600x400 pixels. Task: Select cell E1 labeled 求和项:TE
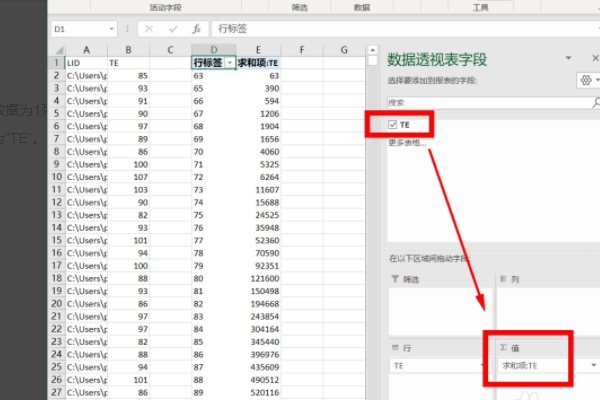click(257, 62)
